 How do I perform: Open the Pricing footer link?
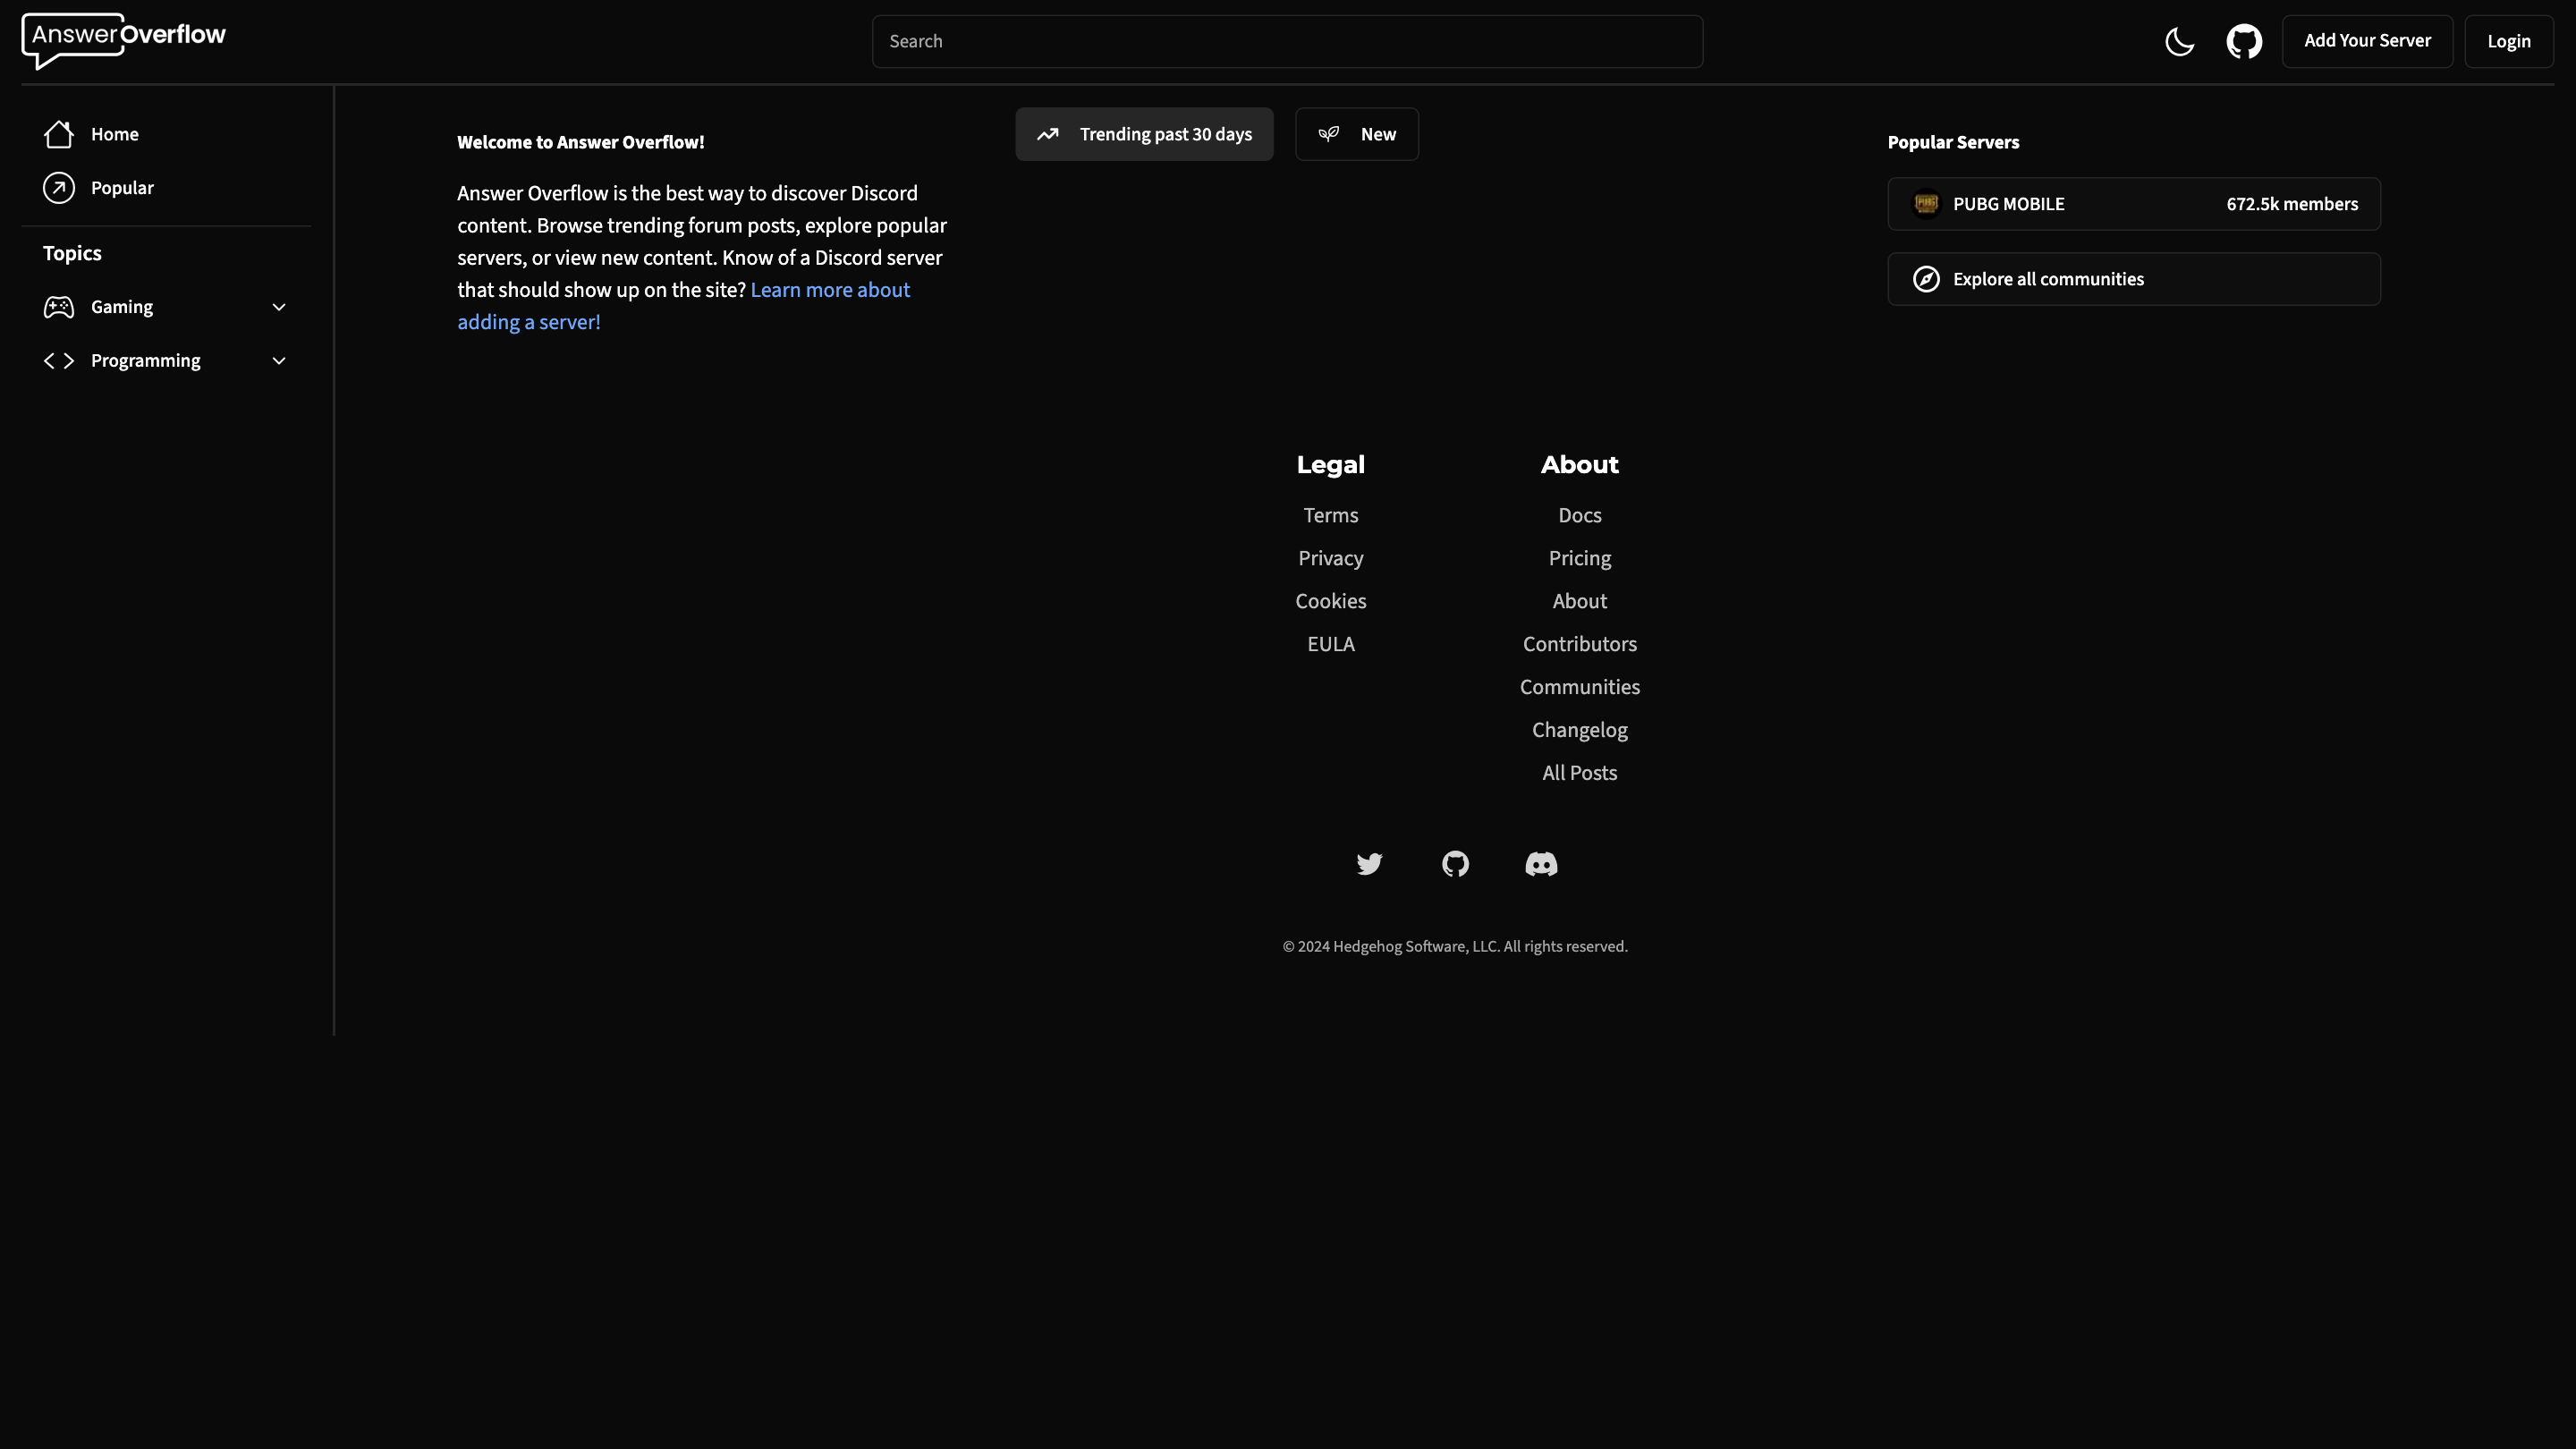1579,558
